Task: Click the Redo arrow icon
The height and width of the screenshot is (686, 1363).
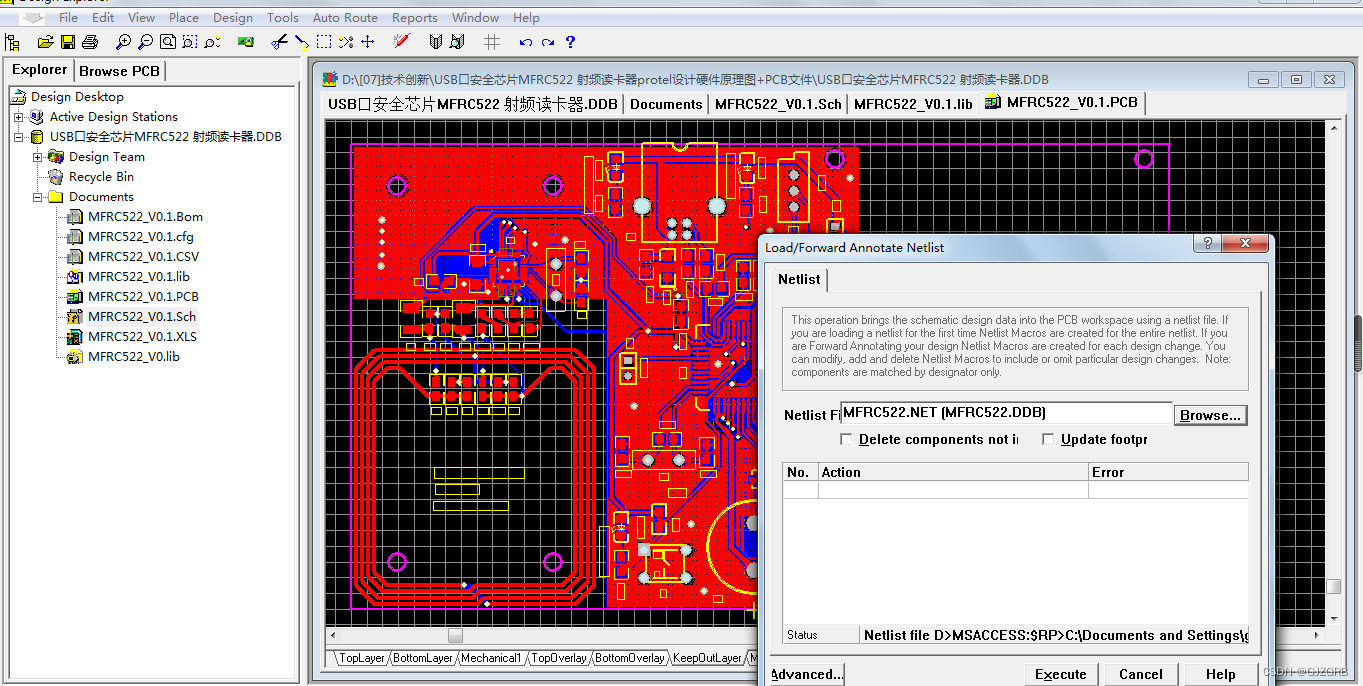Action: (x=545, y=42)
